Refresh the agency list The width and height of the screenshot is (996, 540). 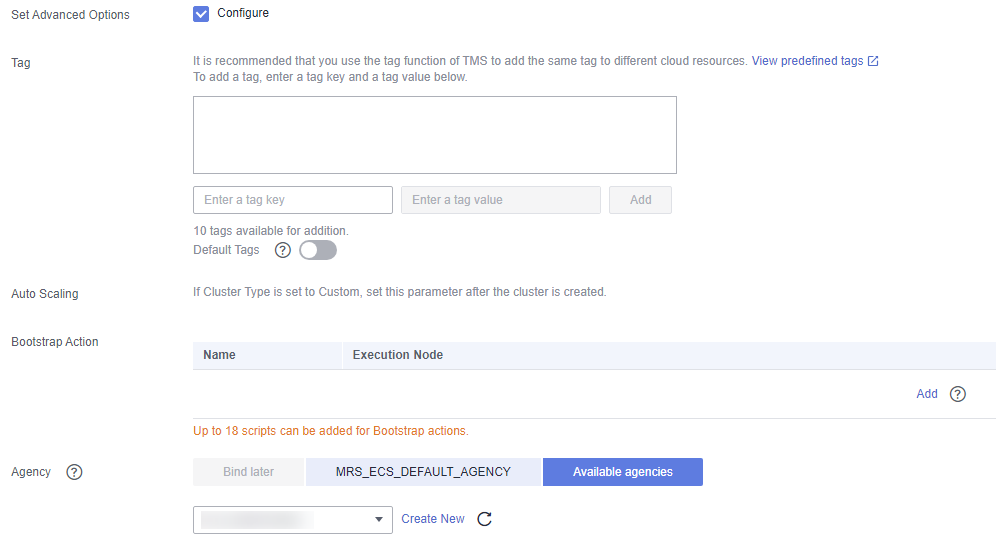coord(485,519)
